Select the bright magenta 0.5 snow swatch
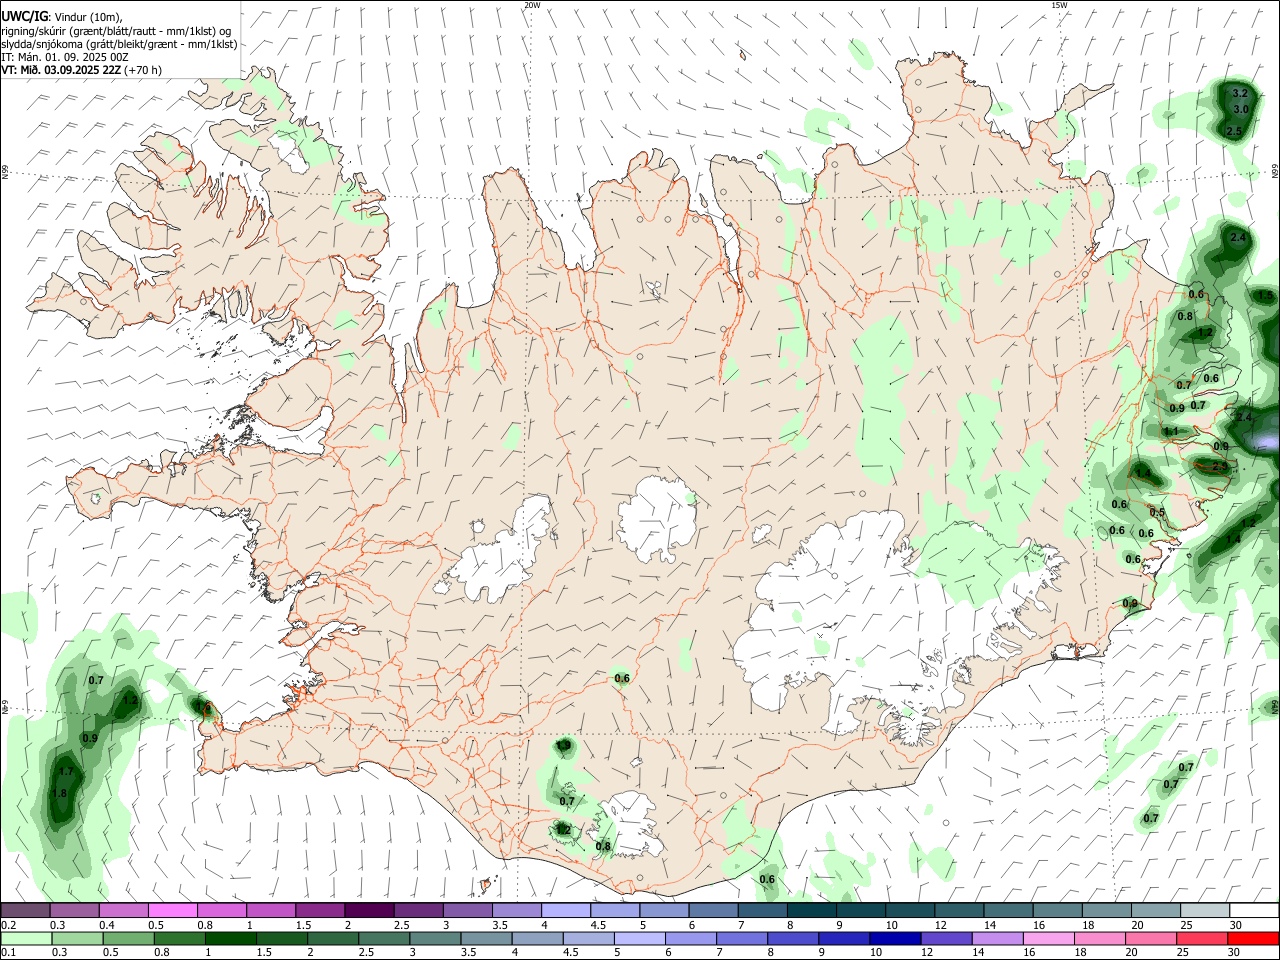Screen dimensions: 1280x960 point(173,910)
